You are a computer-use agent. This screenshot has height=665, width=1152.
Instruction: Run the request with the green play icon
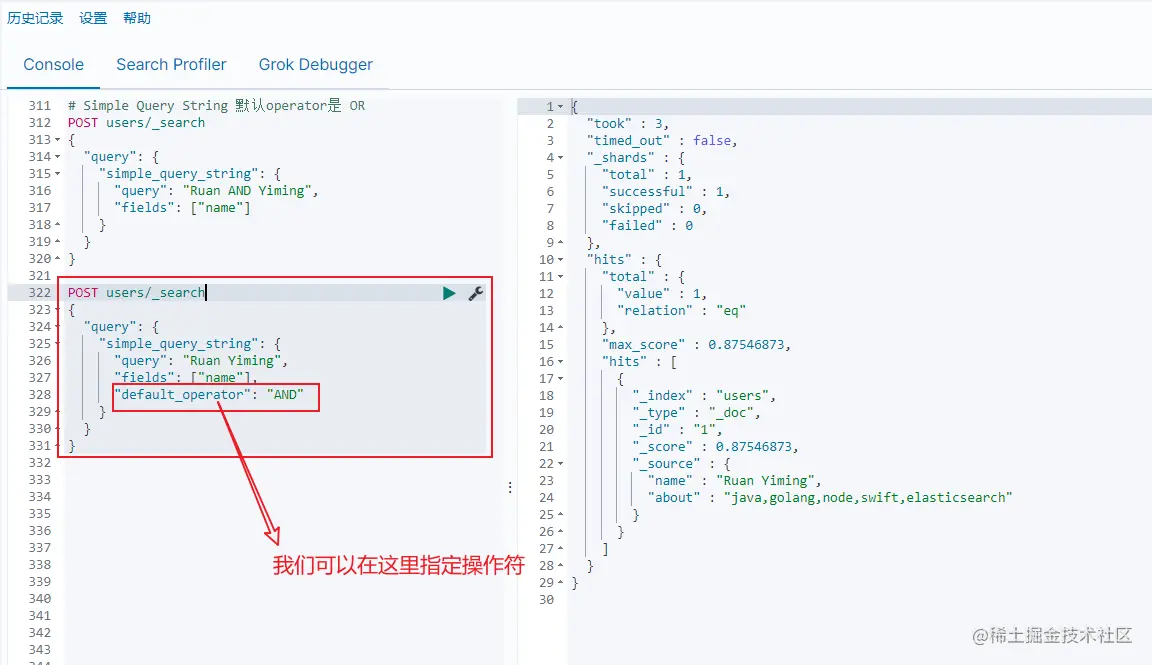coord(449,293)
